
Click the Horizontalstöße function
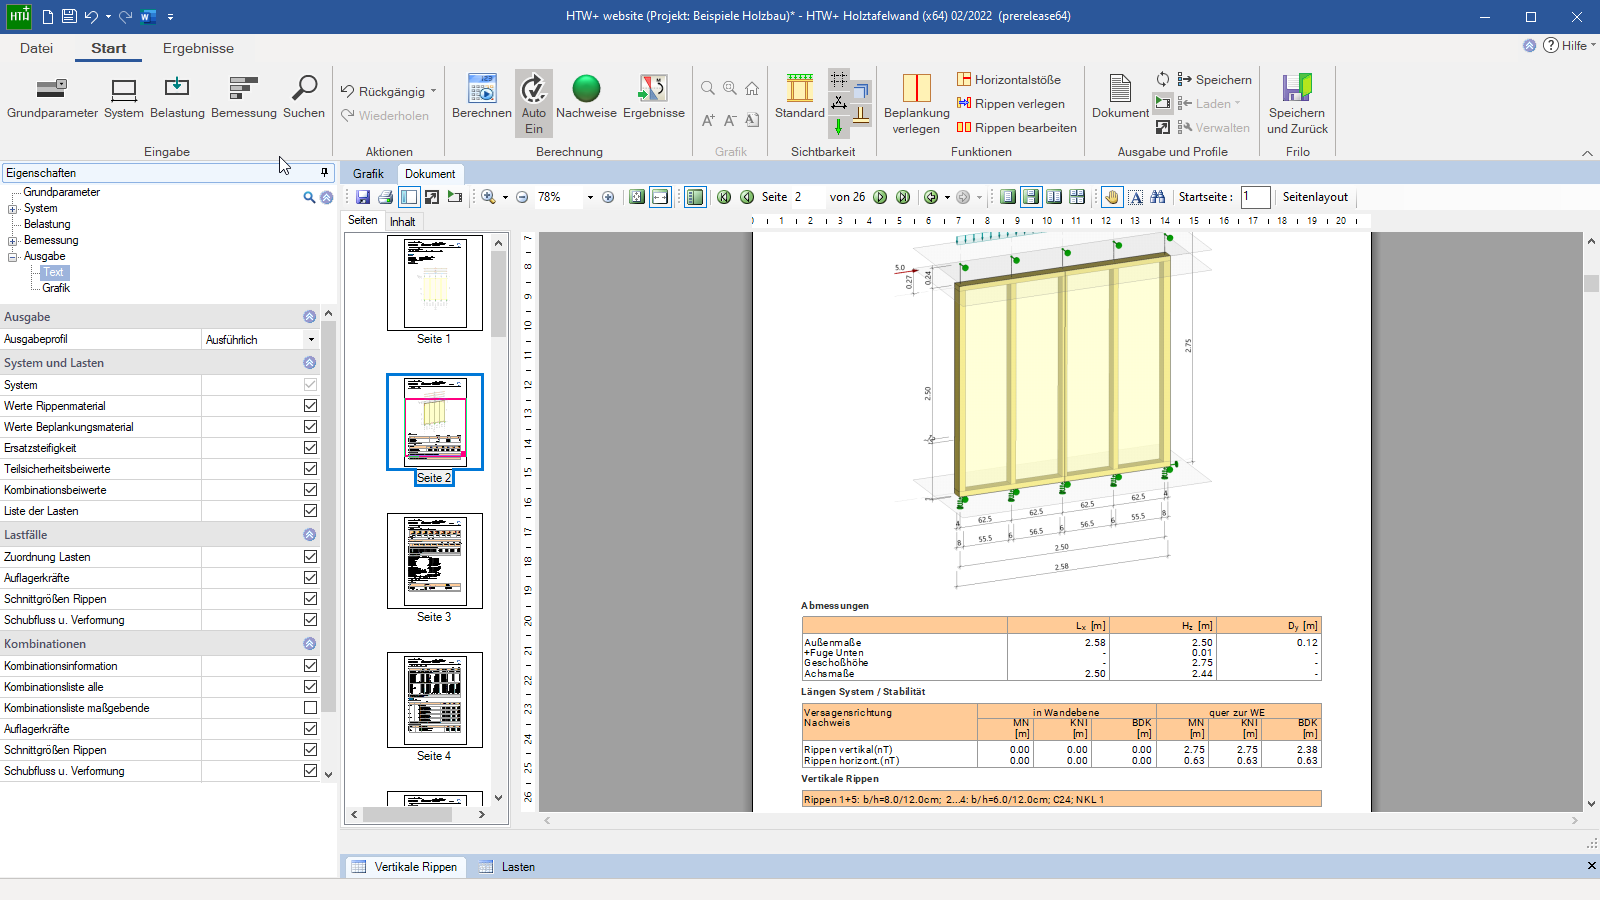pos(1009,80)
